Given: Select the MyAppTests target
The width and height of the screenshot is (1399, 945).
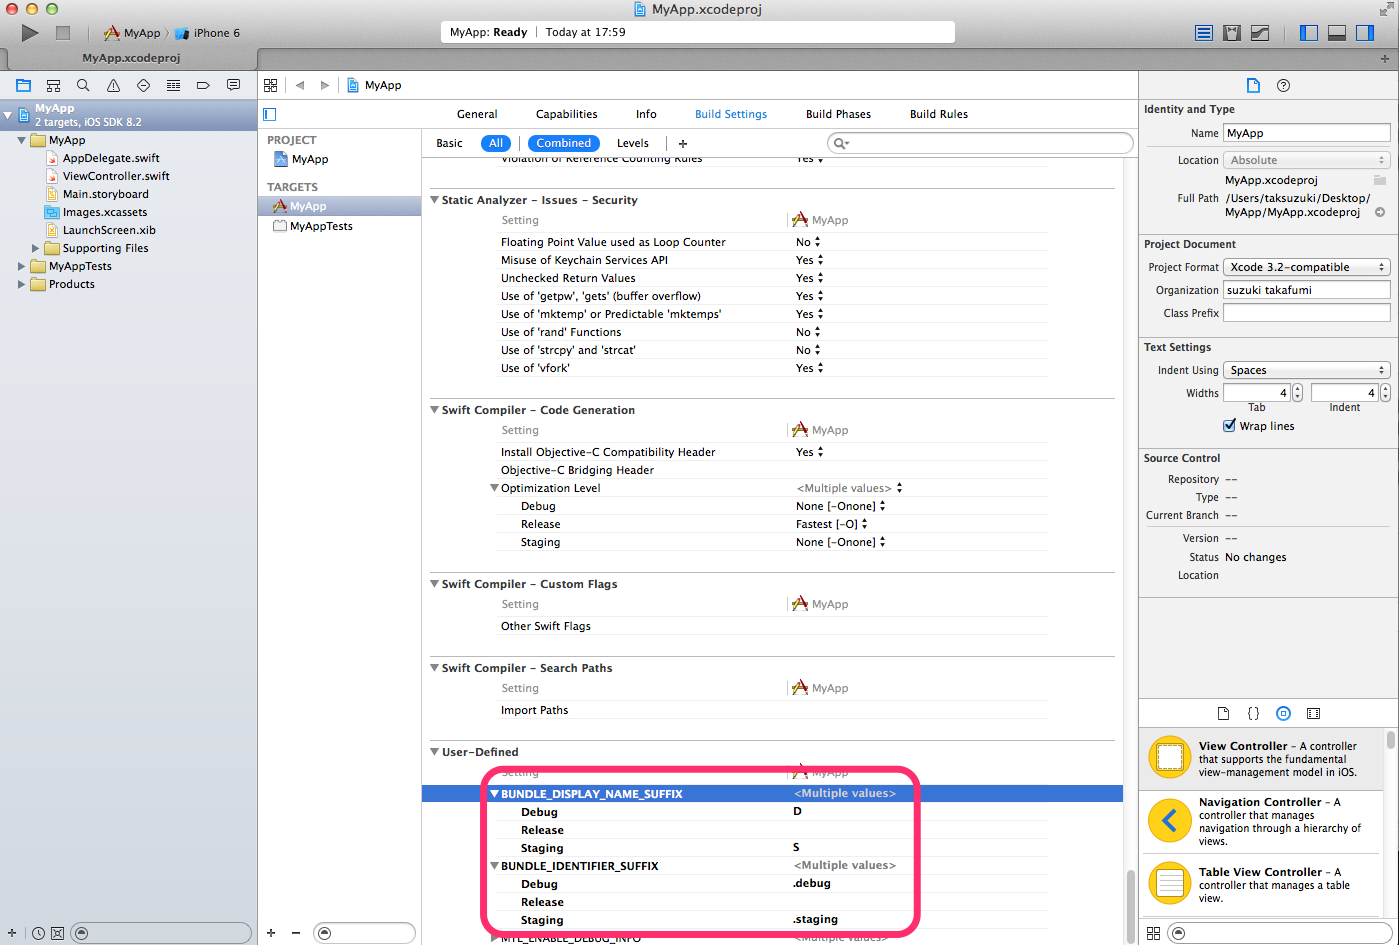Looking at the screenshot, I should (320, 226).
